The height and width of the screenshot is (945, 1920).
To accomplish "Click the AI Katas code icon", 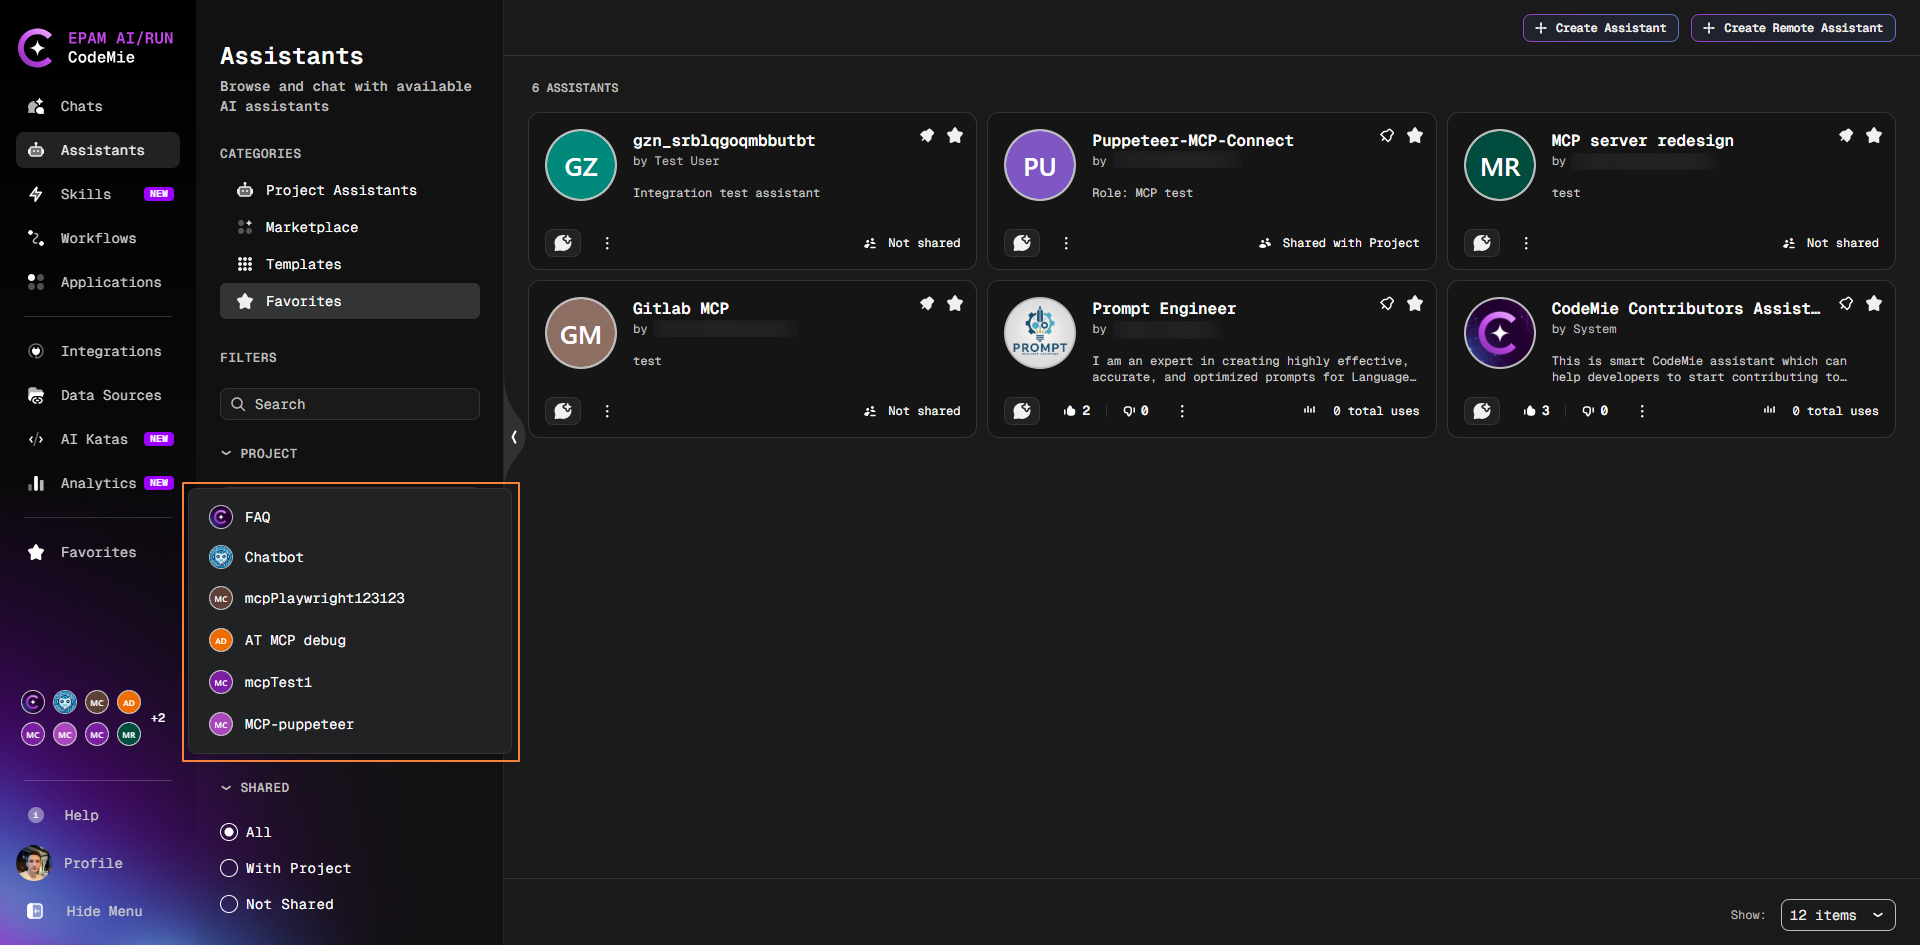I will pyautogui.click(x=36, y=439).
